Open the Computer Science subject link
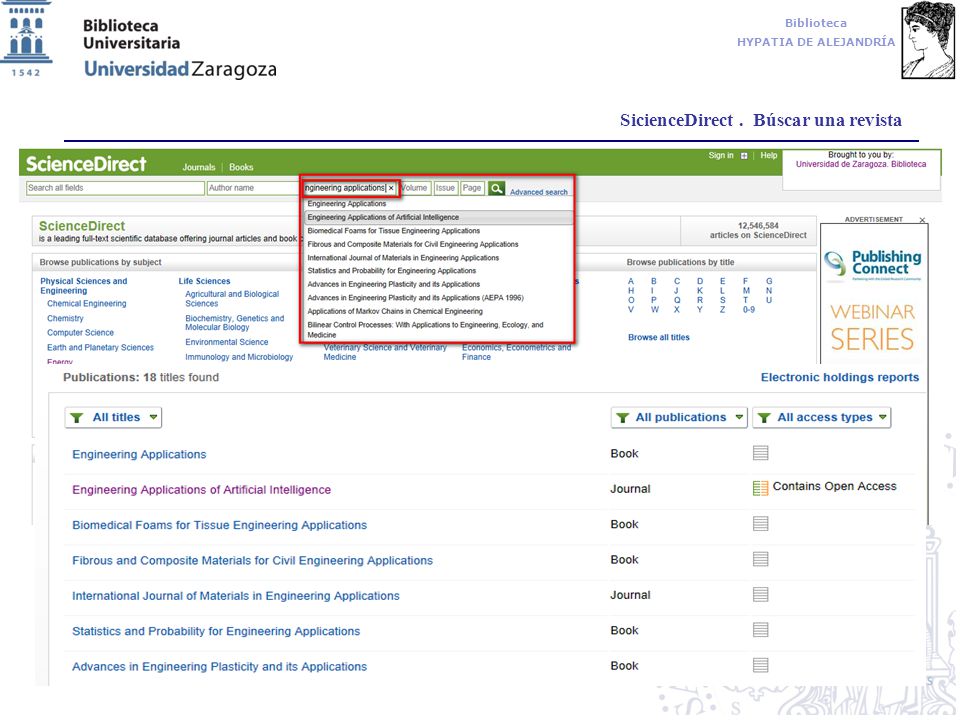The height and width of the screenshot is (720, 960). click(80, 332)
